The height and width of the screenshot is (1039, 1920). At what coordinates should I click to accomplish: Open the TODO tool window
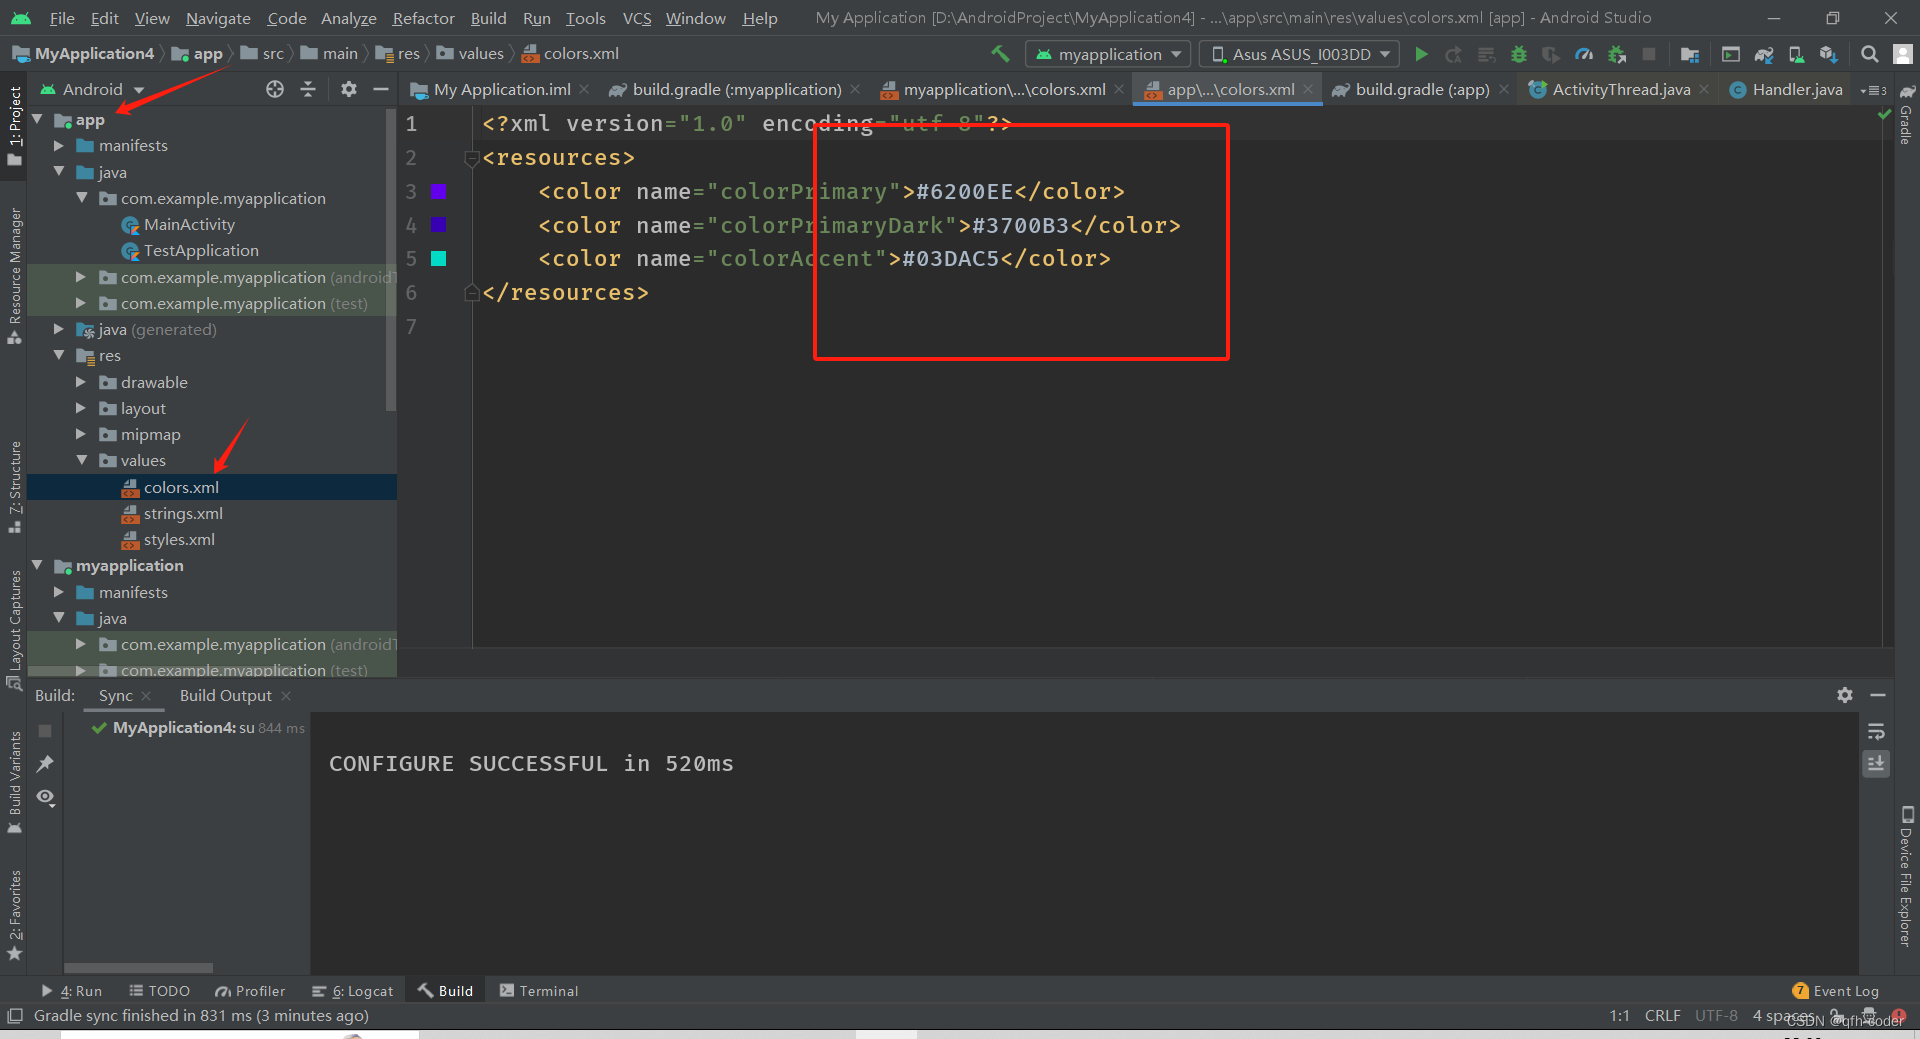[x=159, y=991]
